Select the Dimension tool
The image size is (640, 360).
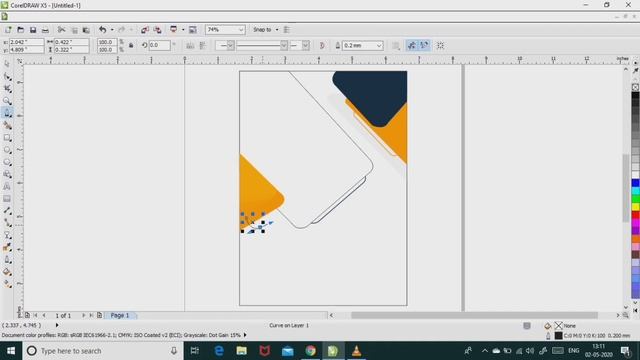7,211
